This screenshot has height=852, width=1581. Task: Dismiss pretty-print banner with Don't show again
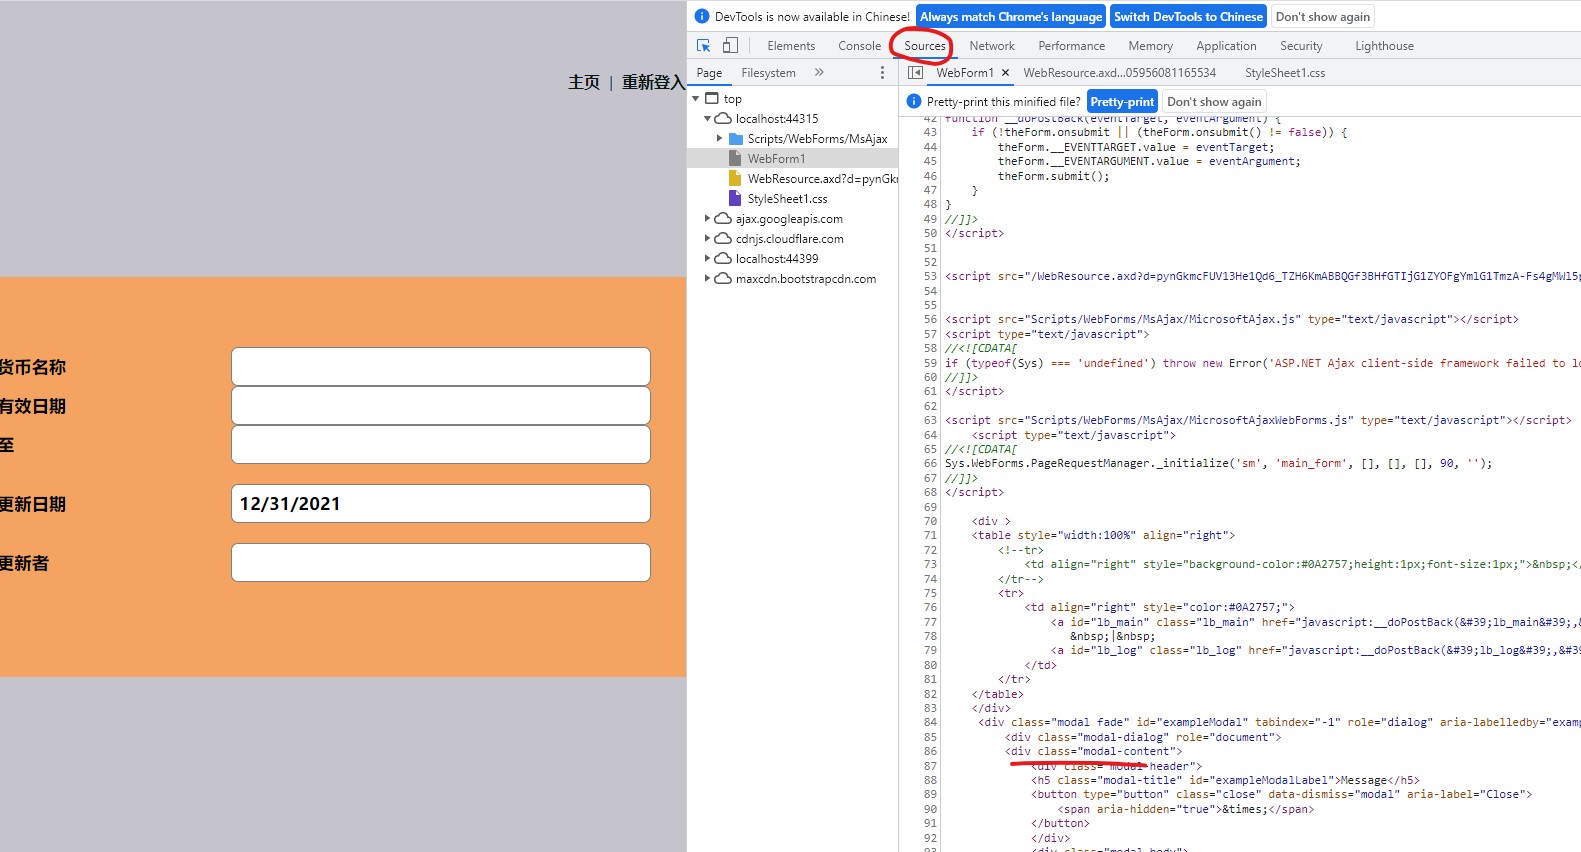[1214, 101]
